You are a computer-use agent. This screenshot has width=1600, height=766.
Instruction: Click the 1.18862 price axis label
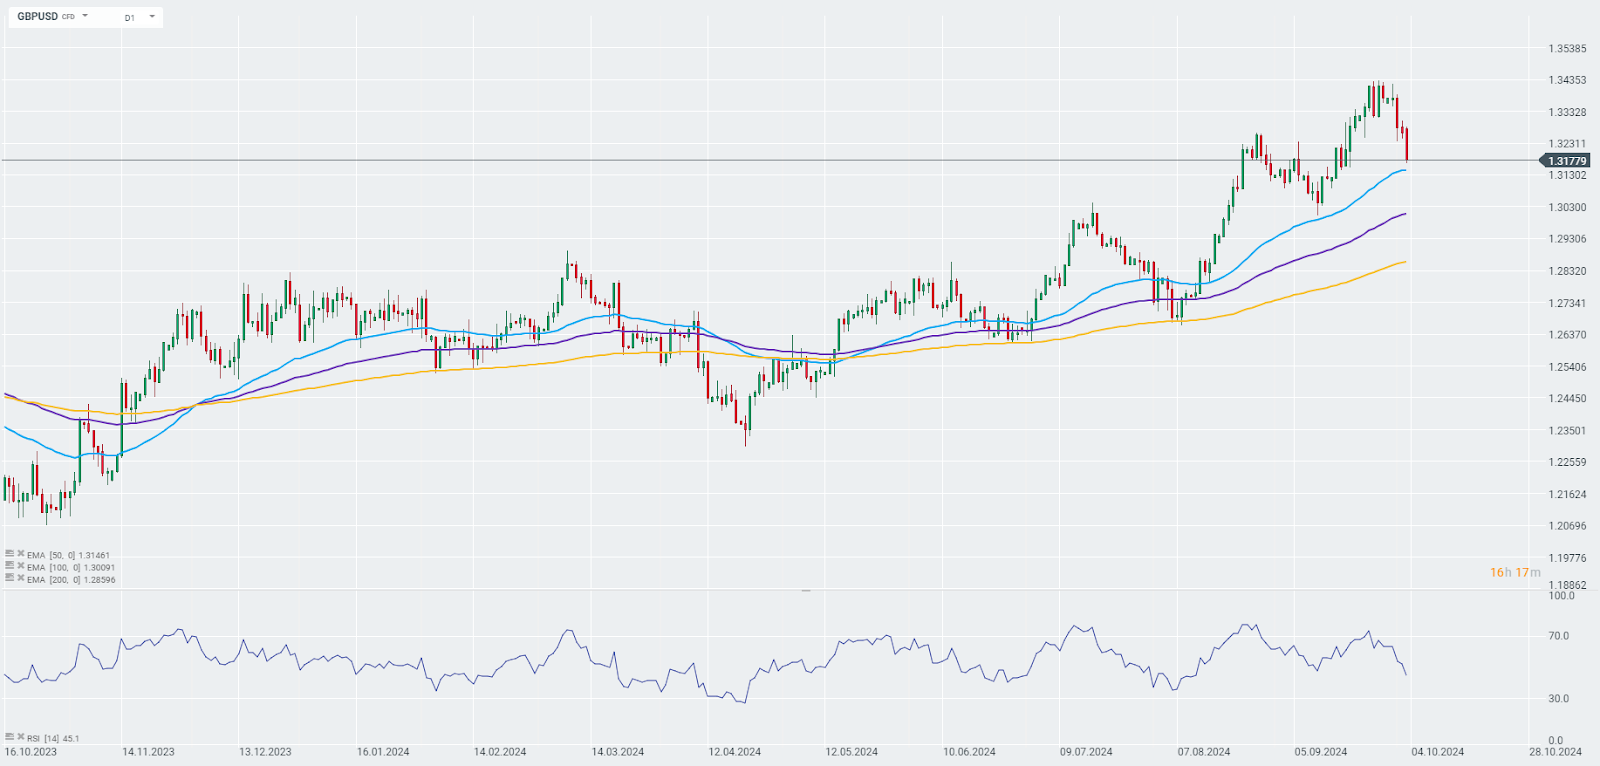click(x=1567, y=585)
